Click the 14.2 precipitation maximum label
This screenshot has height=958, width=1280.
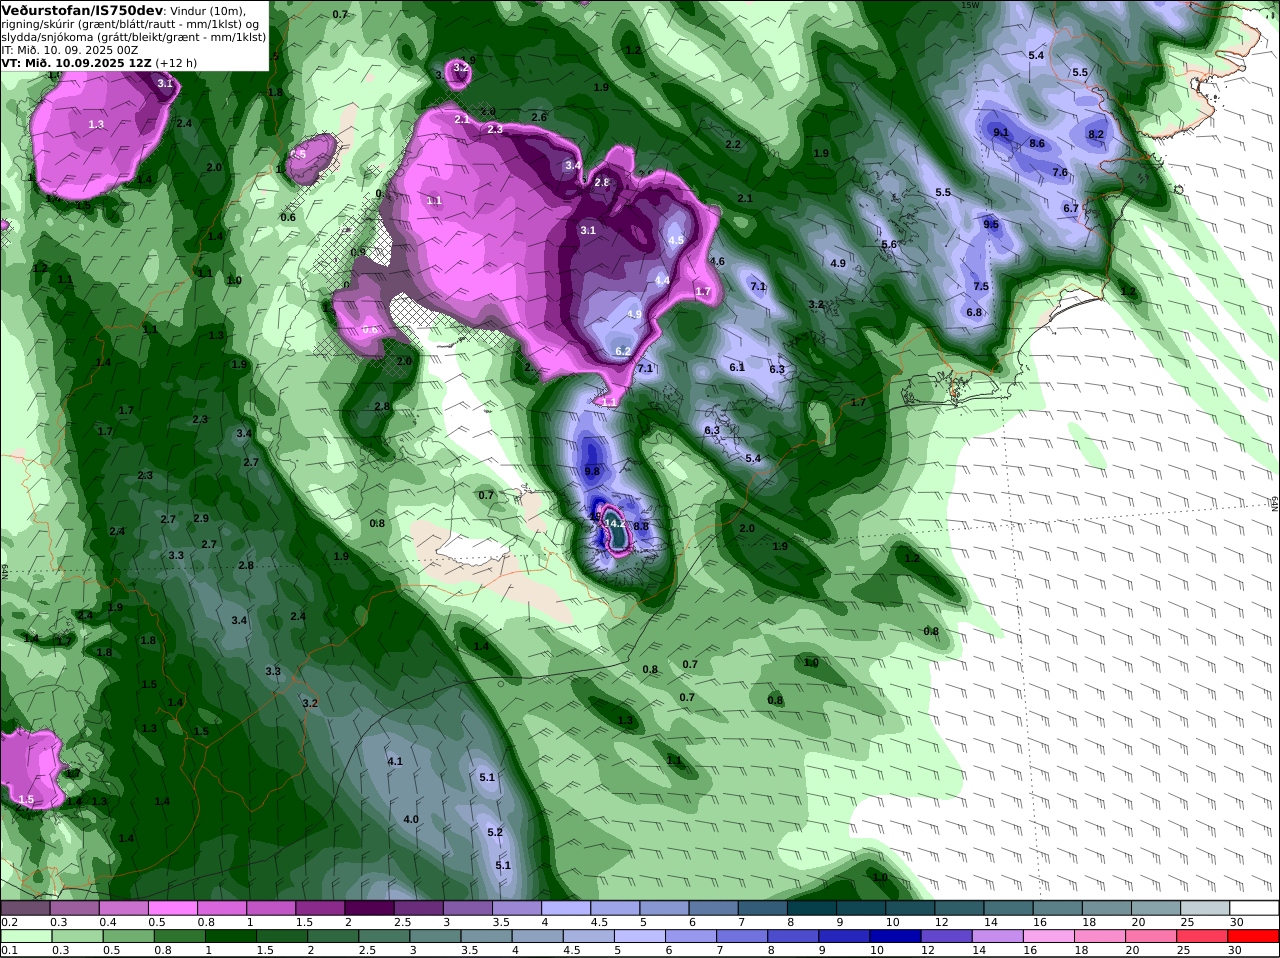pos(616,524)
